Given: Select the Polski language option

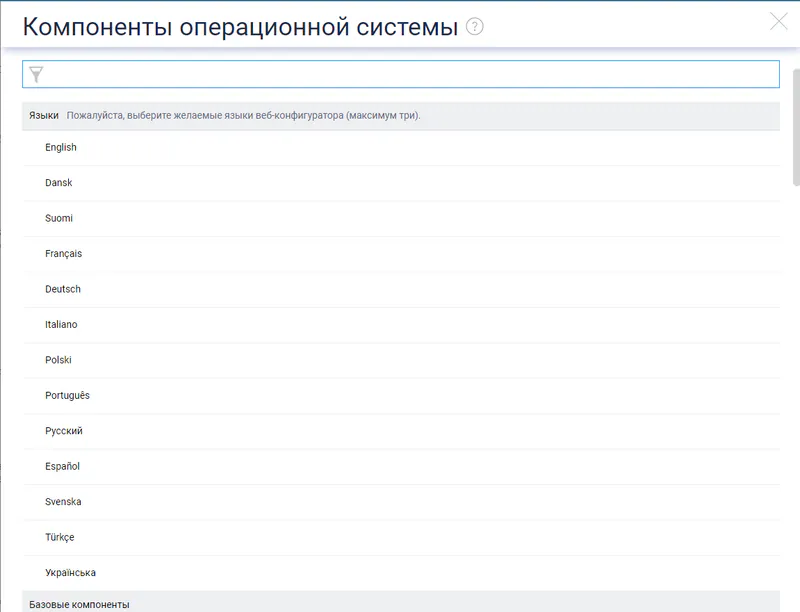Looking at the screenshot, I should (x=401, y=360).
